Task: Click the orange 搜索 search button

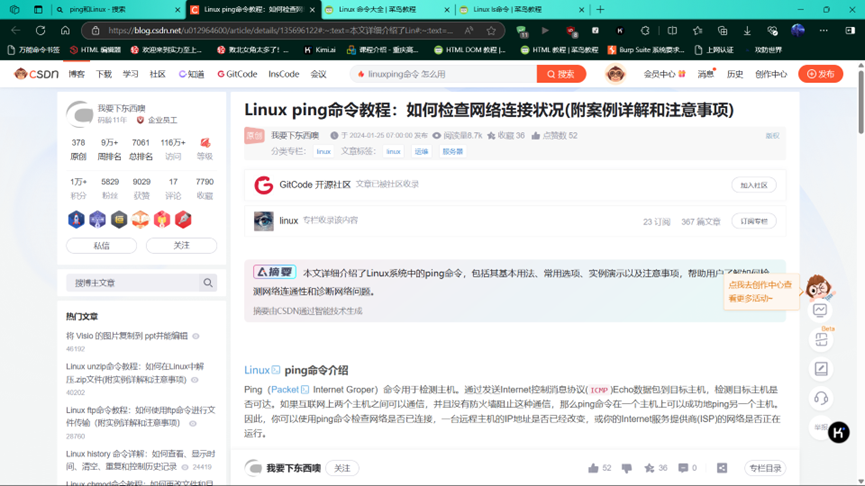Action: [561, 74]
